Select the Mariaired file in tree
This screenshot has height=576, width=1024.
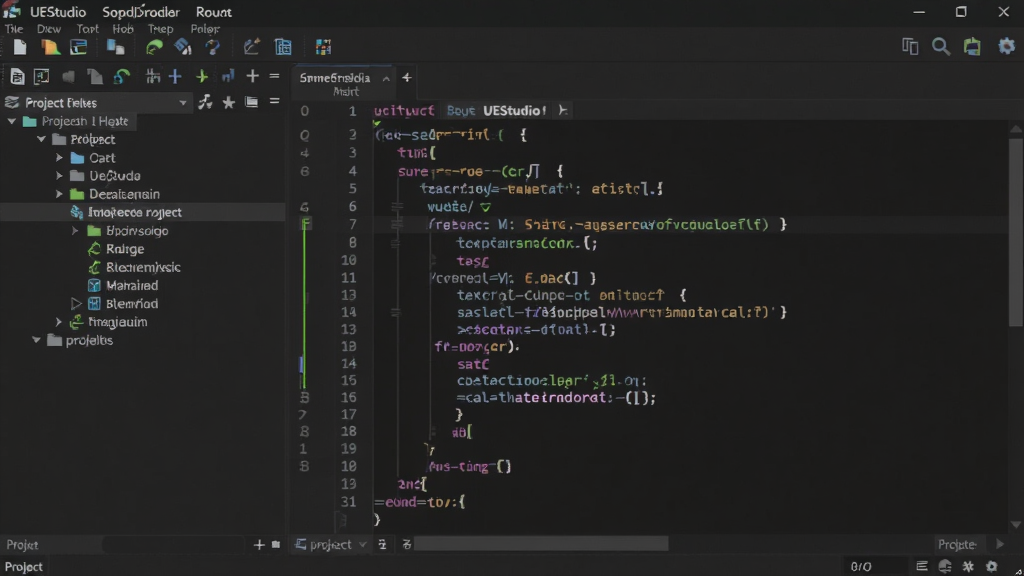132,285
